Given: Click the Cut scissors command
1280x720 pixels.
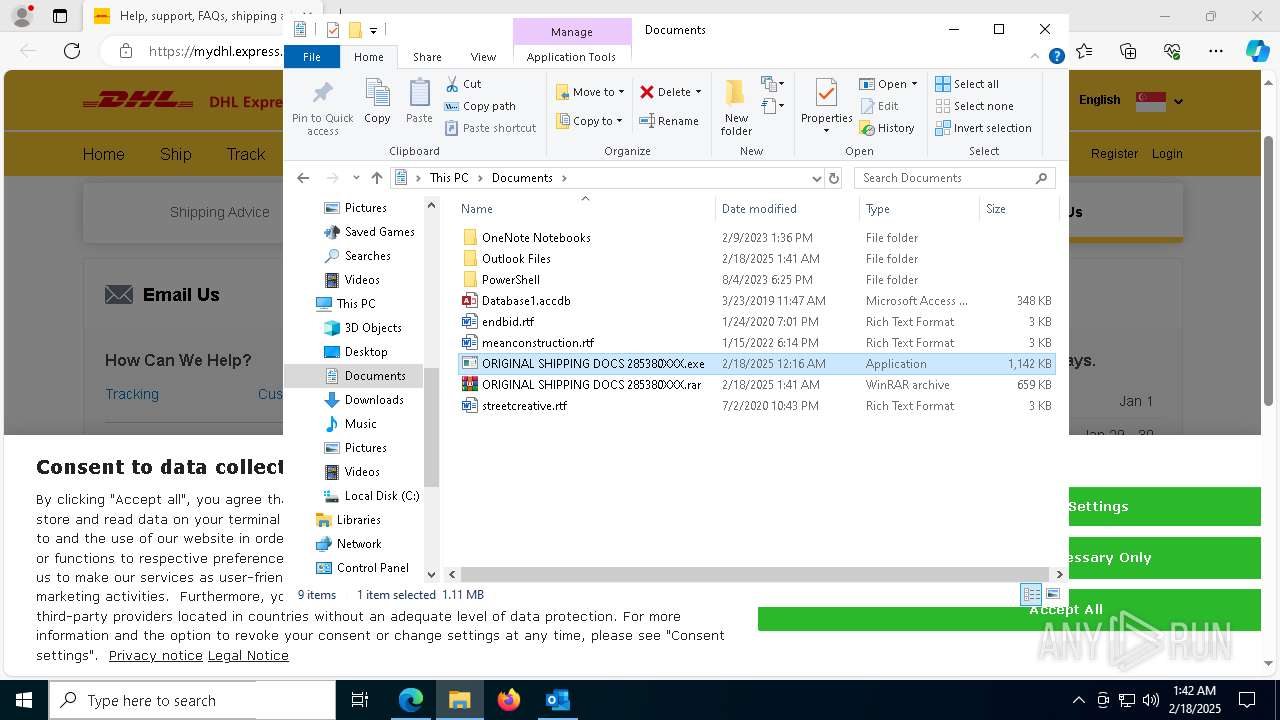Looking at the screenshot, I should pos(463,84).
